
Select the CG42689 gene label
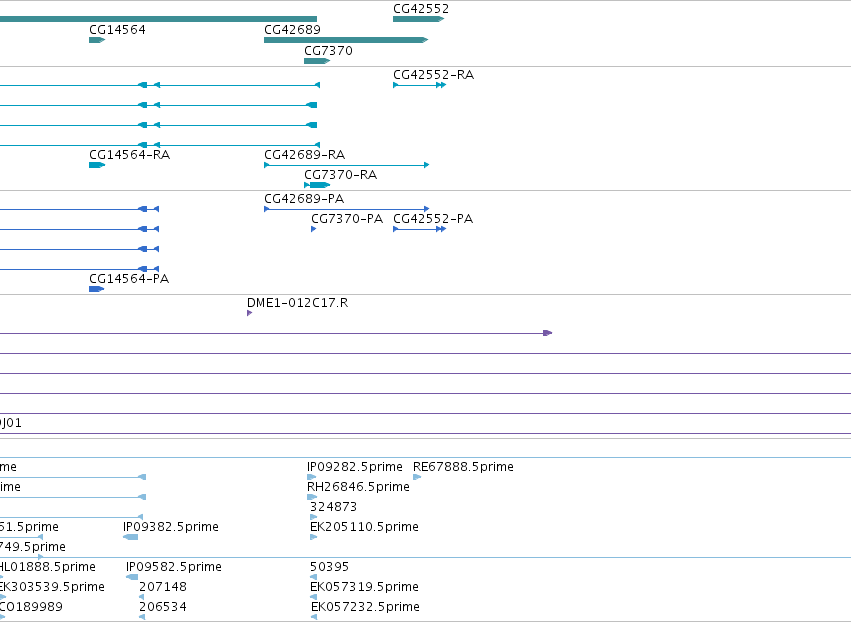292,30
